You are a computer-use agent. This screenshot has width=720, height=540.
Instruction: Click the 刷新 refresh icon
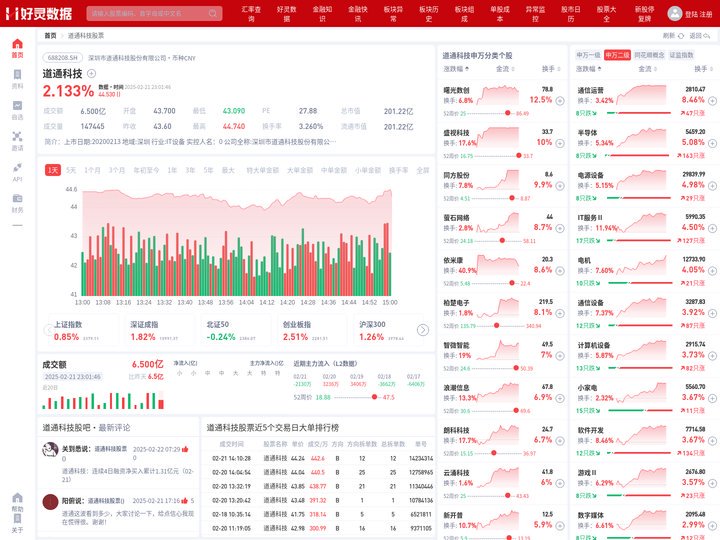pos(681,35)
